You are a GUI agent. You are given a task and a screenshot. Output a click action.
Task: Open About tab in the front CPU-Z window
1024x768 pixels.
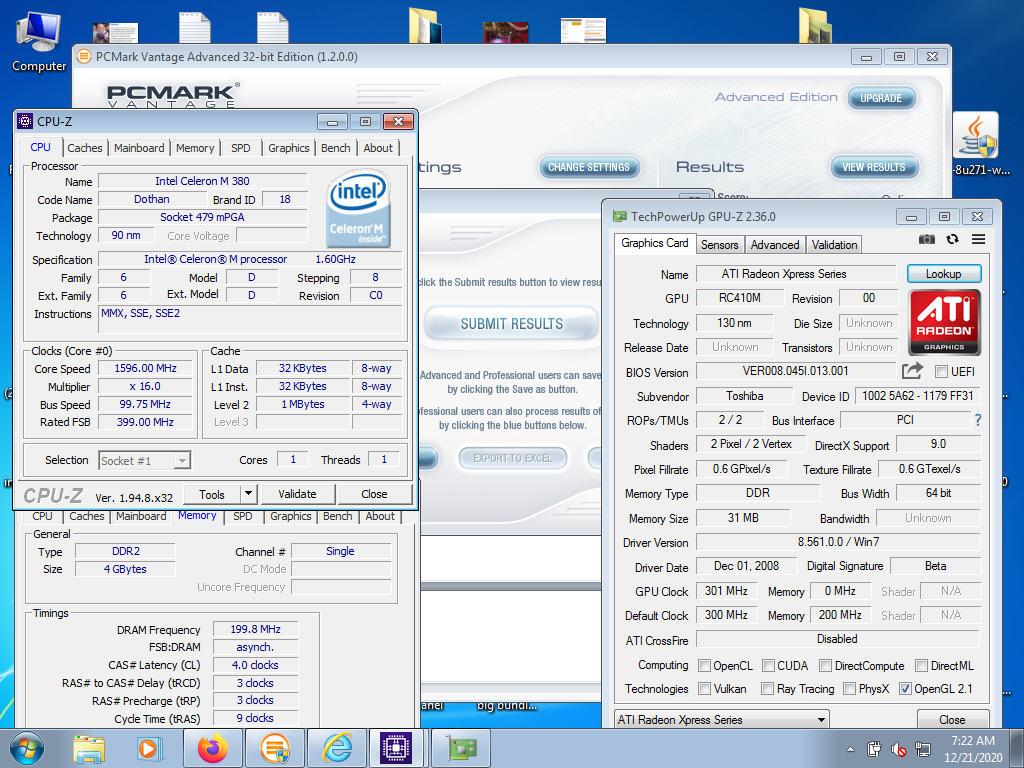click(x=378, y=148)
